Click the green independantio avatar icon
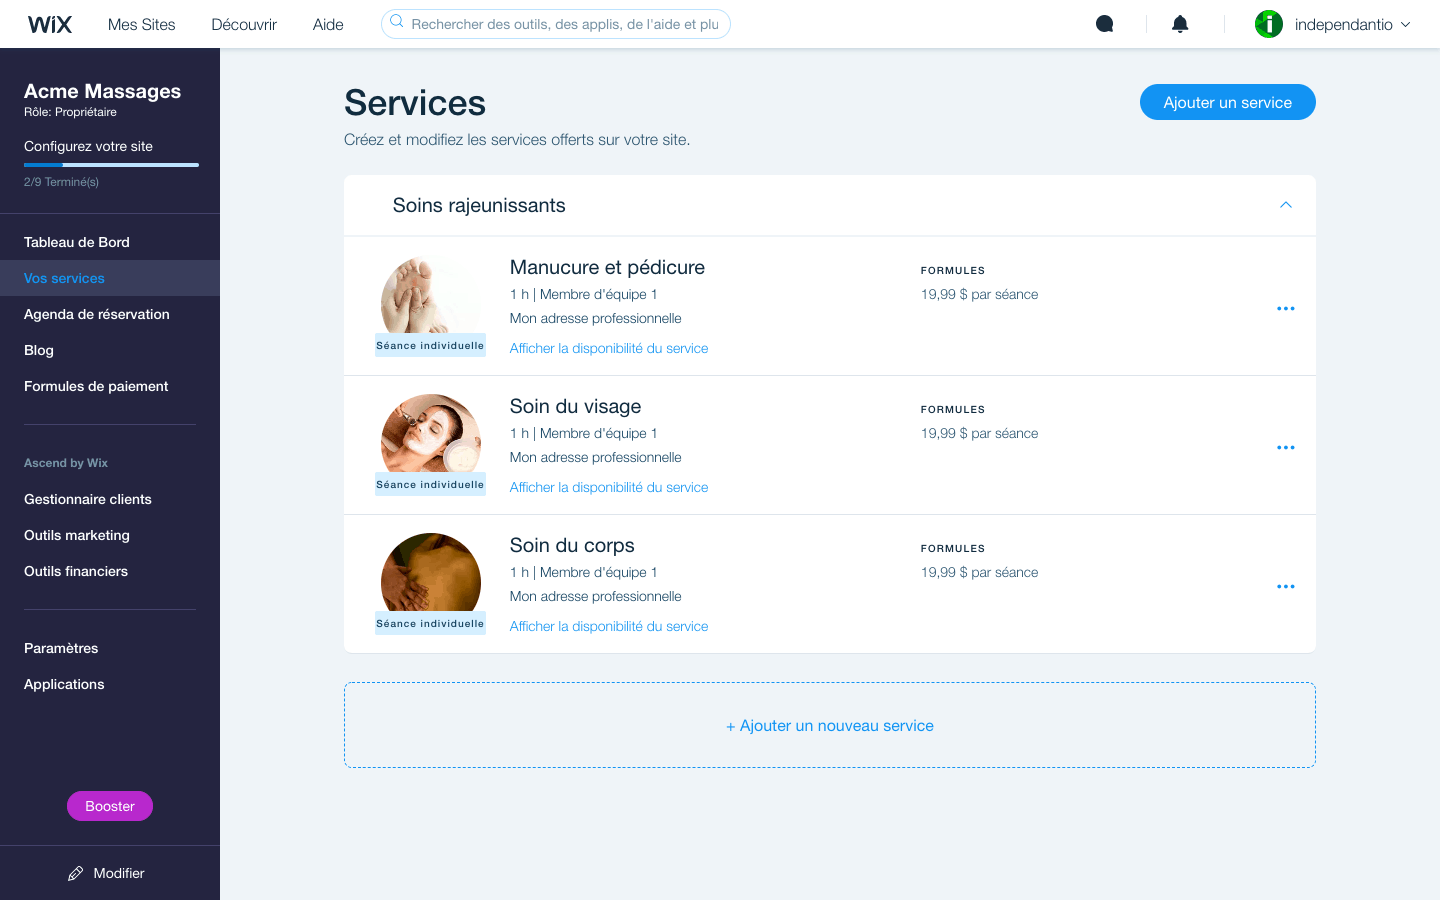The width and height of the screenshot is (1440, 900). [1268, 24]
